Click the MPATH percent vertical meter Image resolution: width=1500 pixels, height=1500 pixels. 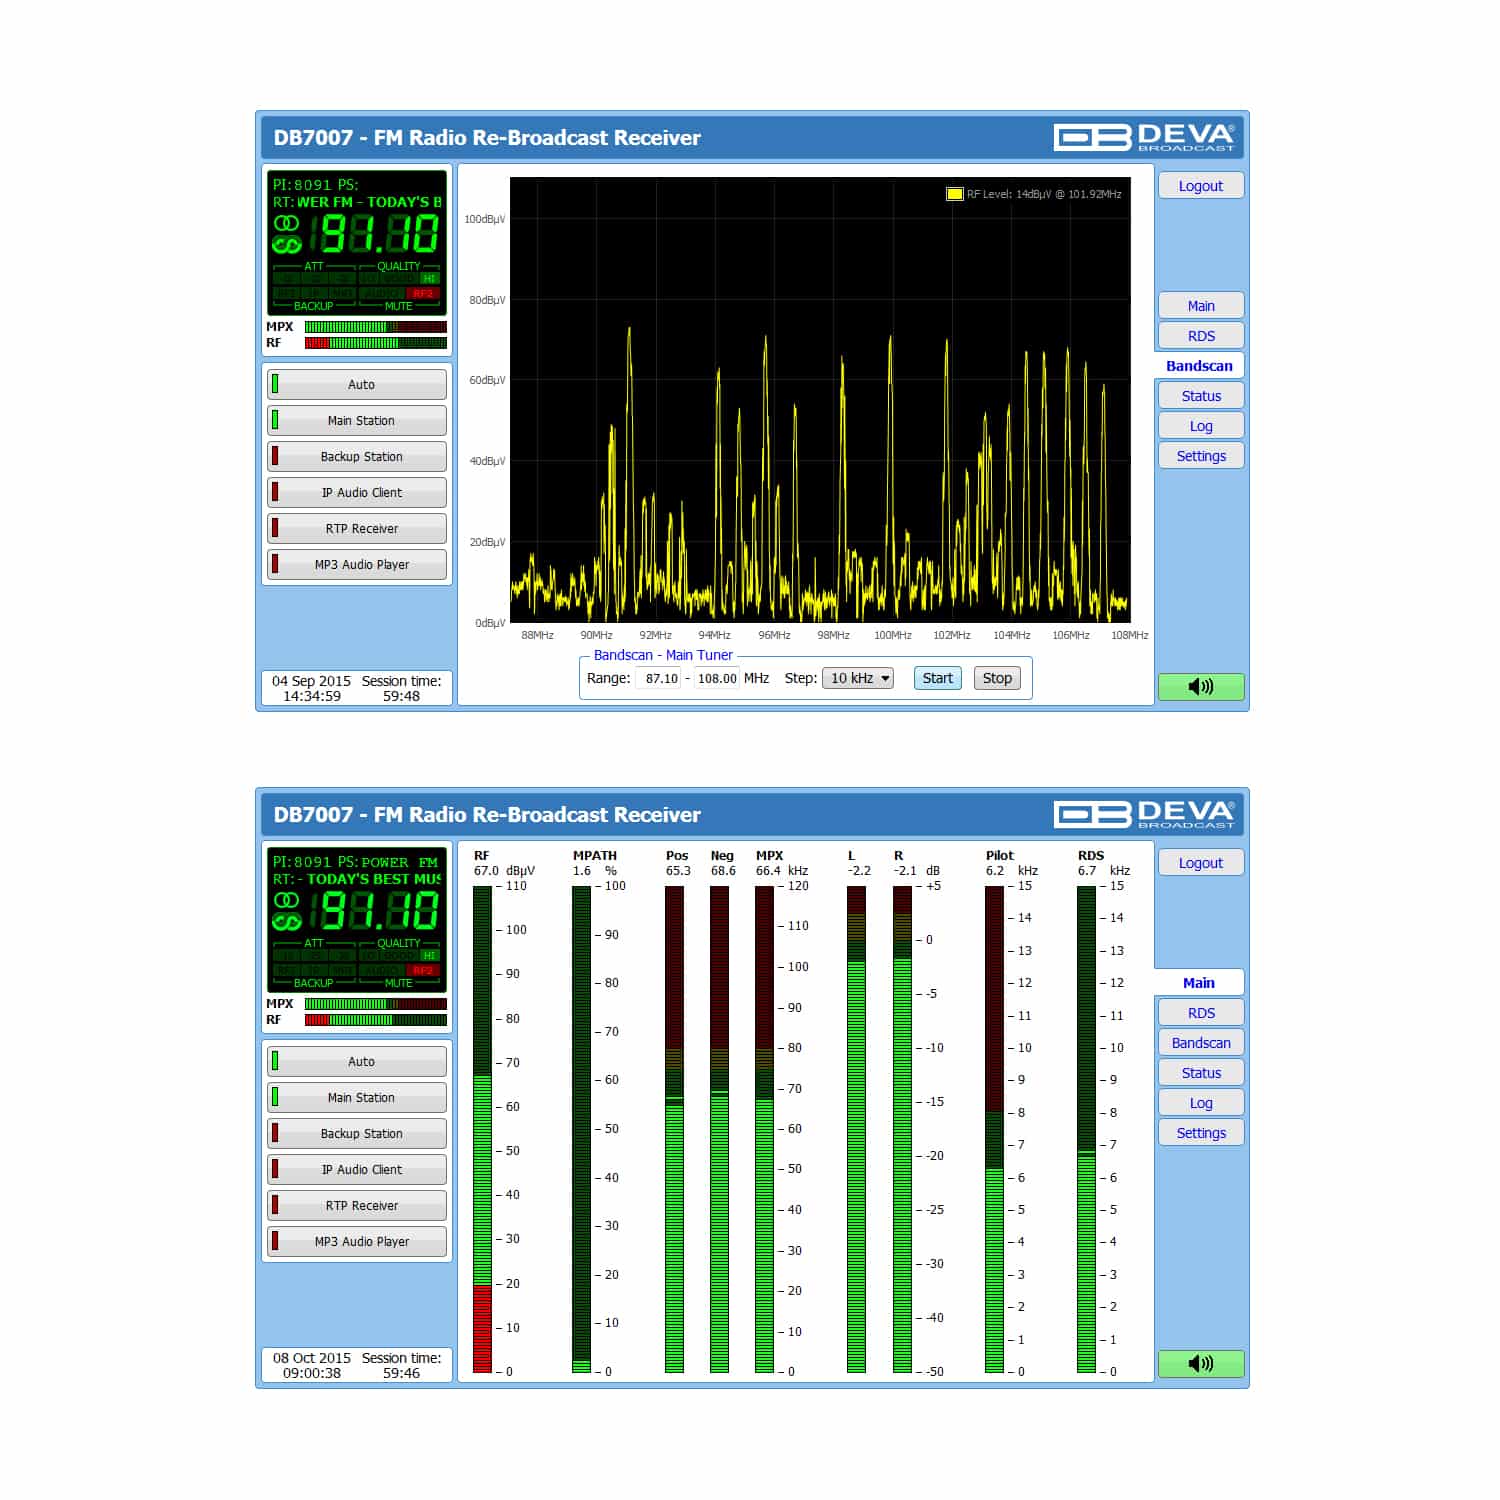pos(581,1129)
